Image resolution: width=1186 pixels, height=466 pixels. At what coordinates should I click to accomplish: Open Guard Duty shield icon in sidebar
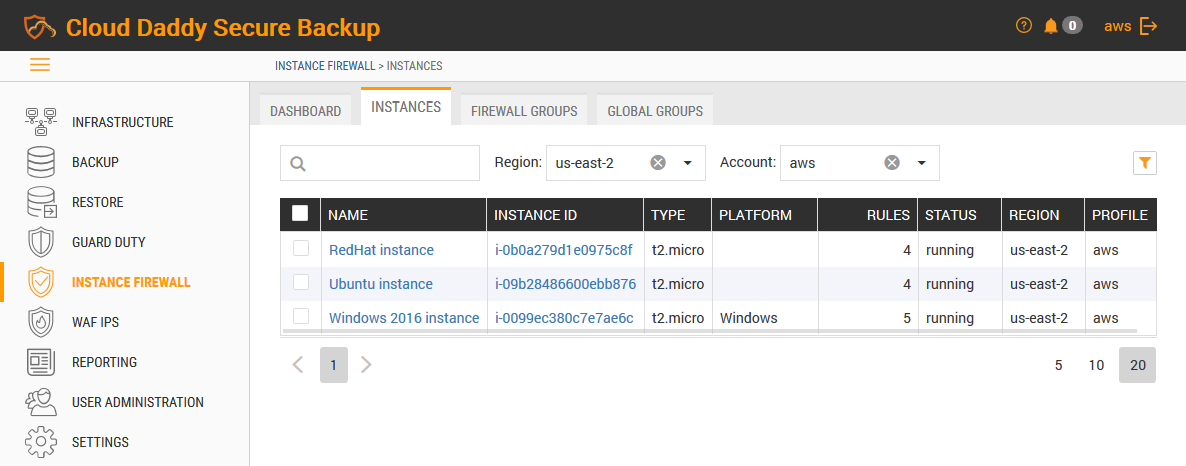click(41, 242)
